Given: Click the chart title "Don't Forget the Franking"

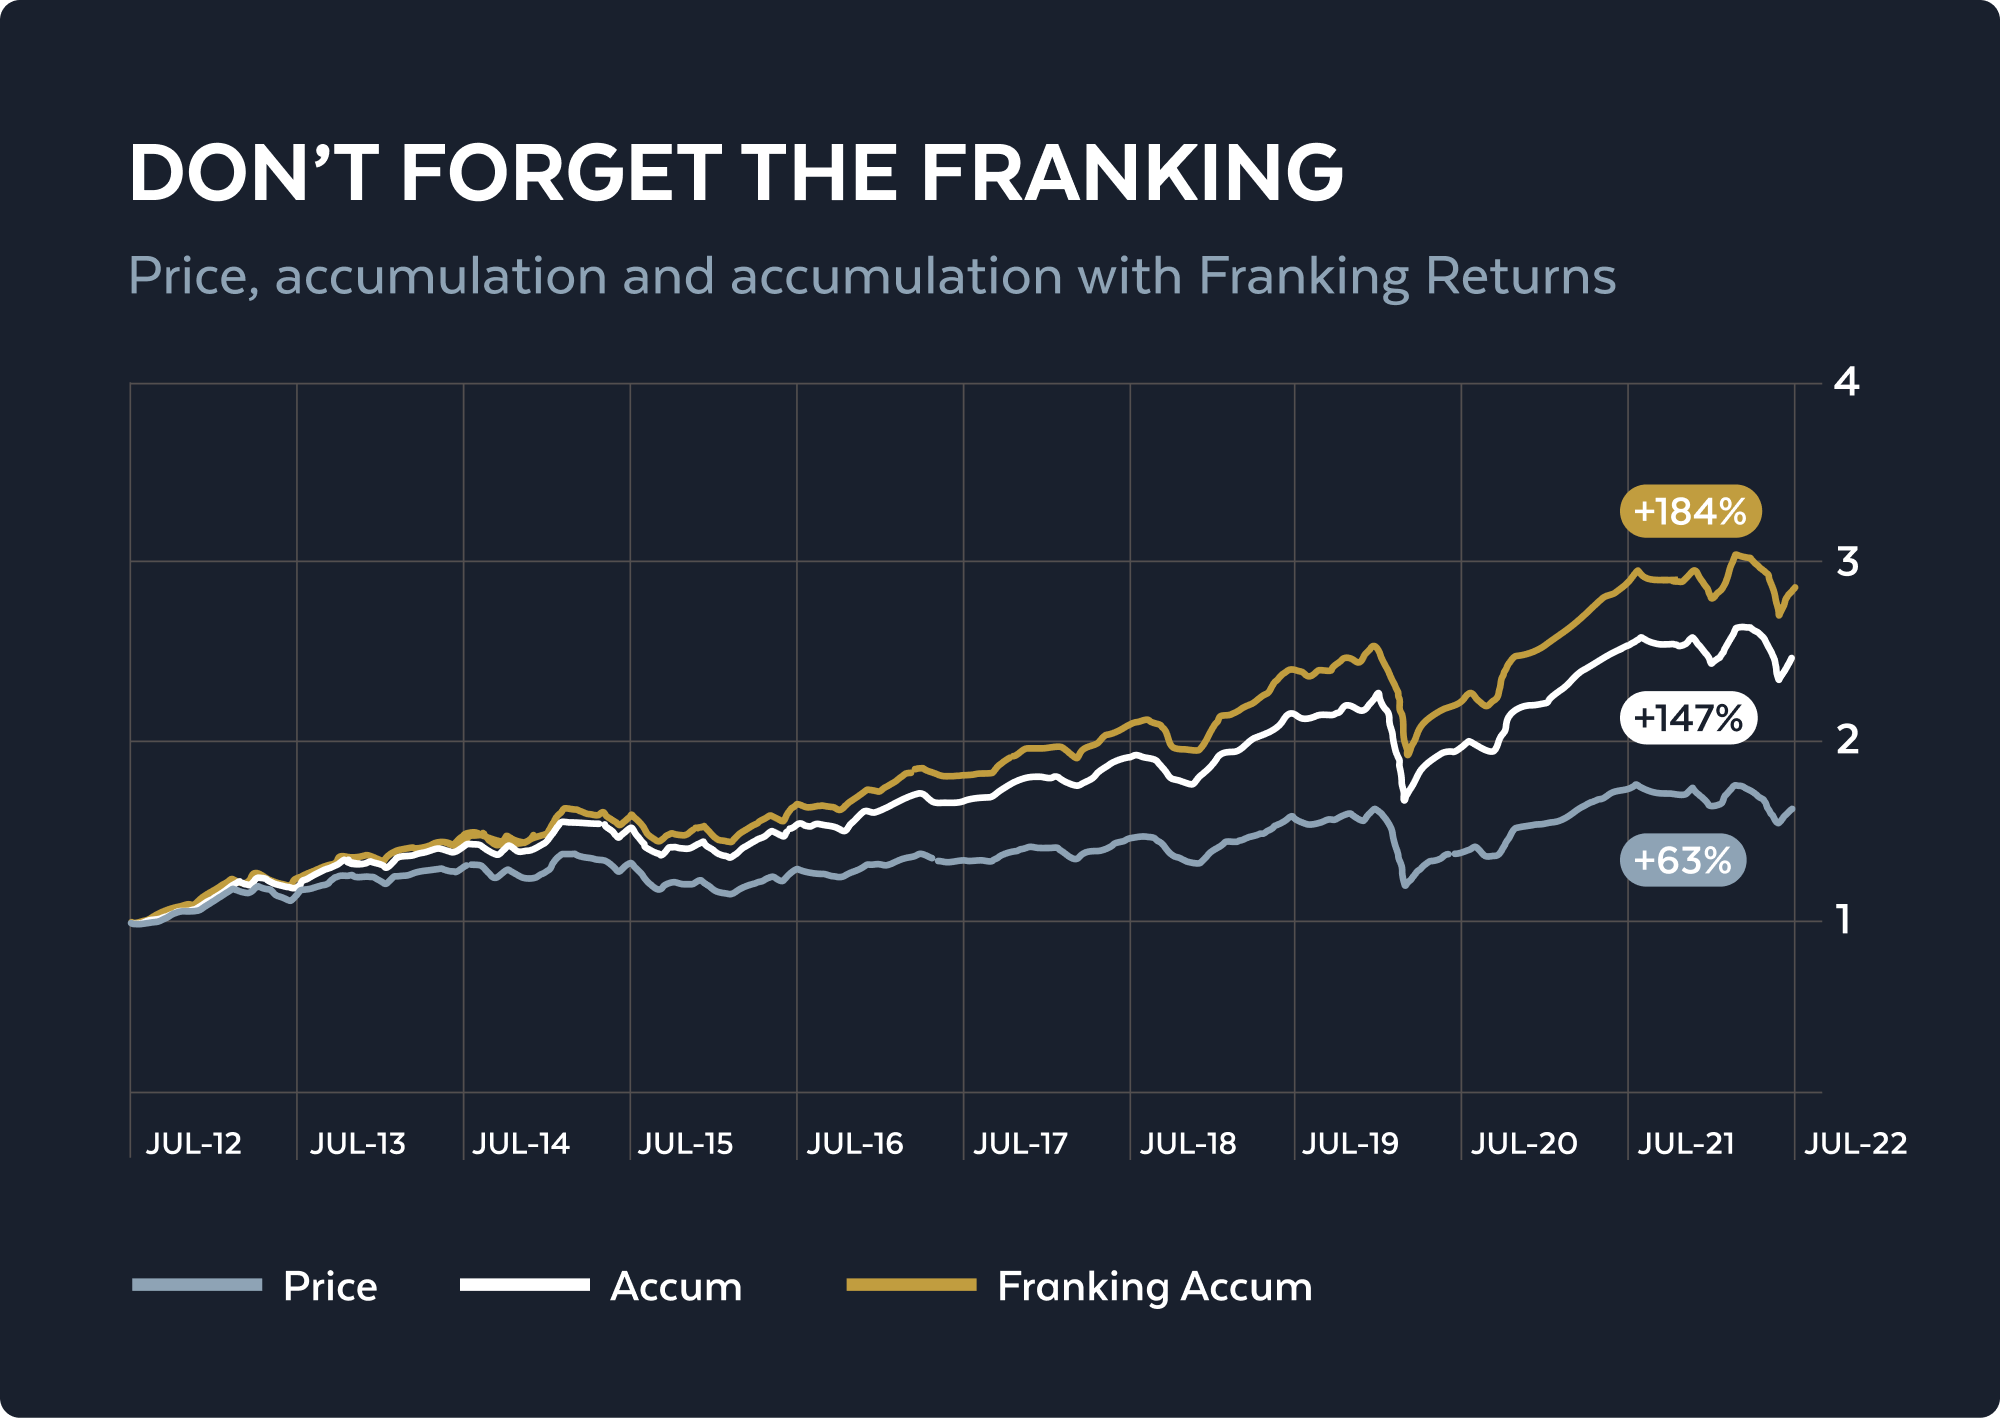Looking at the screenshot, I should 736,173.
